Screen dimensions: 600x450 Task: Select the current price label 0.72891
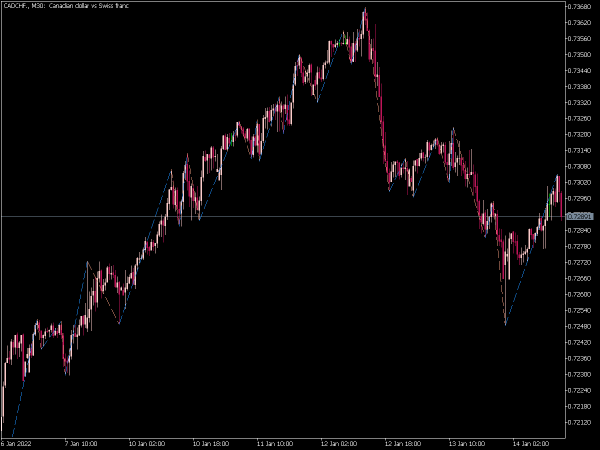point(580,217)
